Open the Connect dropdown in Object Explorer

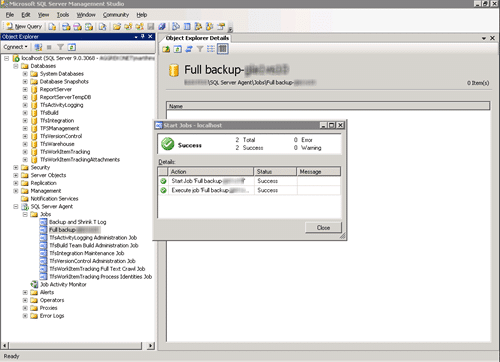[15, 47]
